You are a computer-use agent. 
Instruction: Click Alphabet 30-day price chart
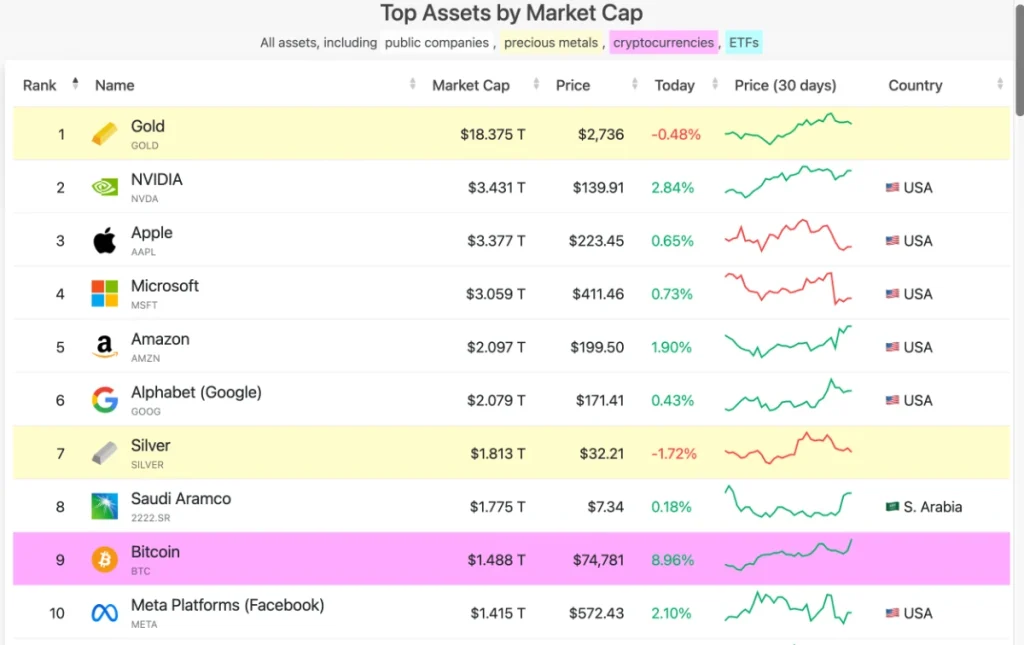tap(788, 395)
